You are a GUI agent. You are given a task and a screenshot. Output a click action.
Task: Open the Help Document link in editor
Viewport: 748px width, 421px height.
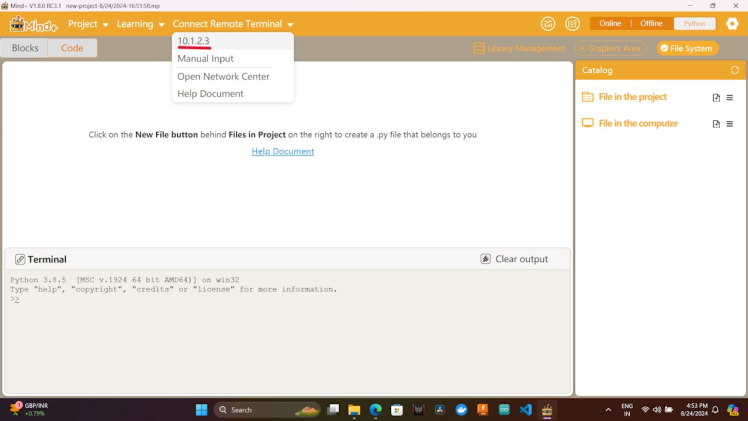coord(283,152)
